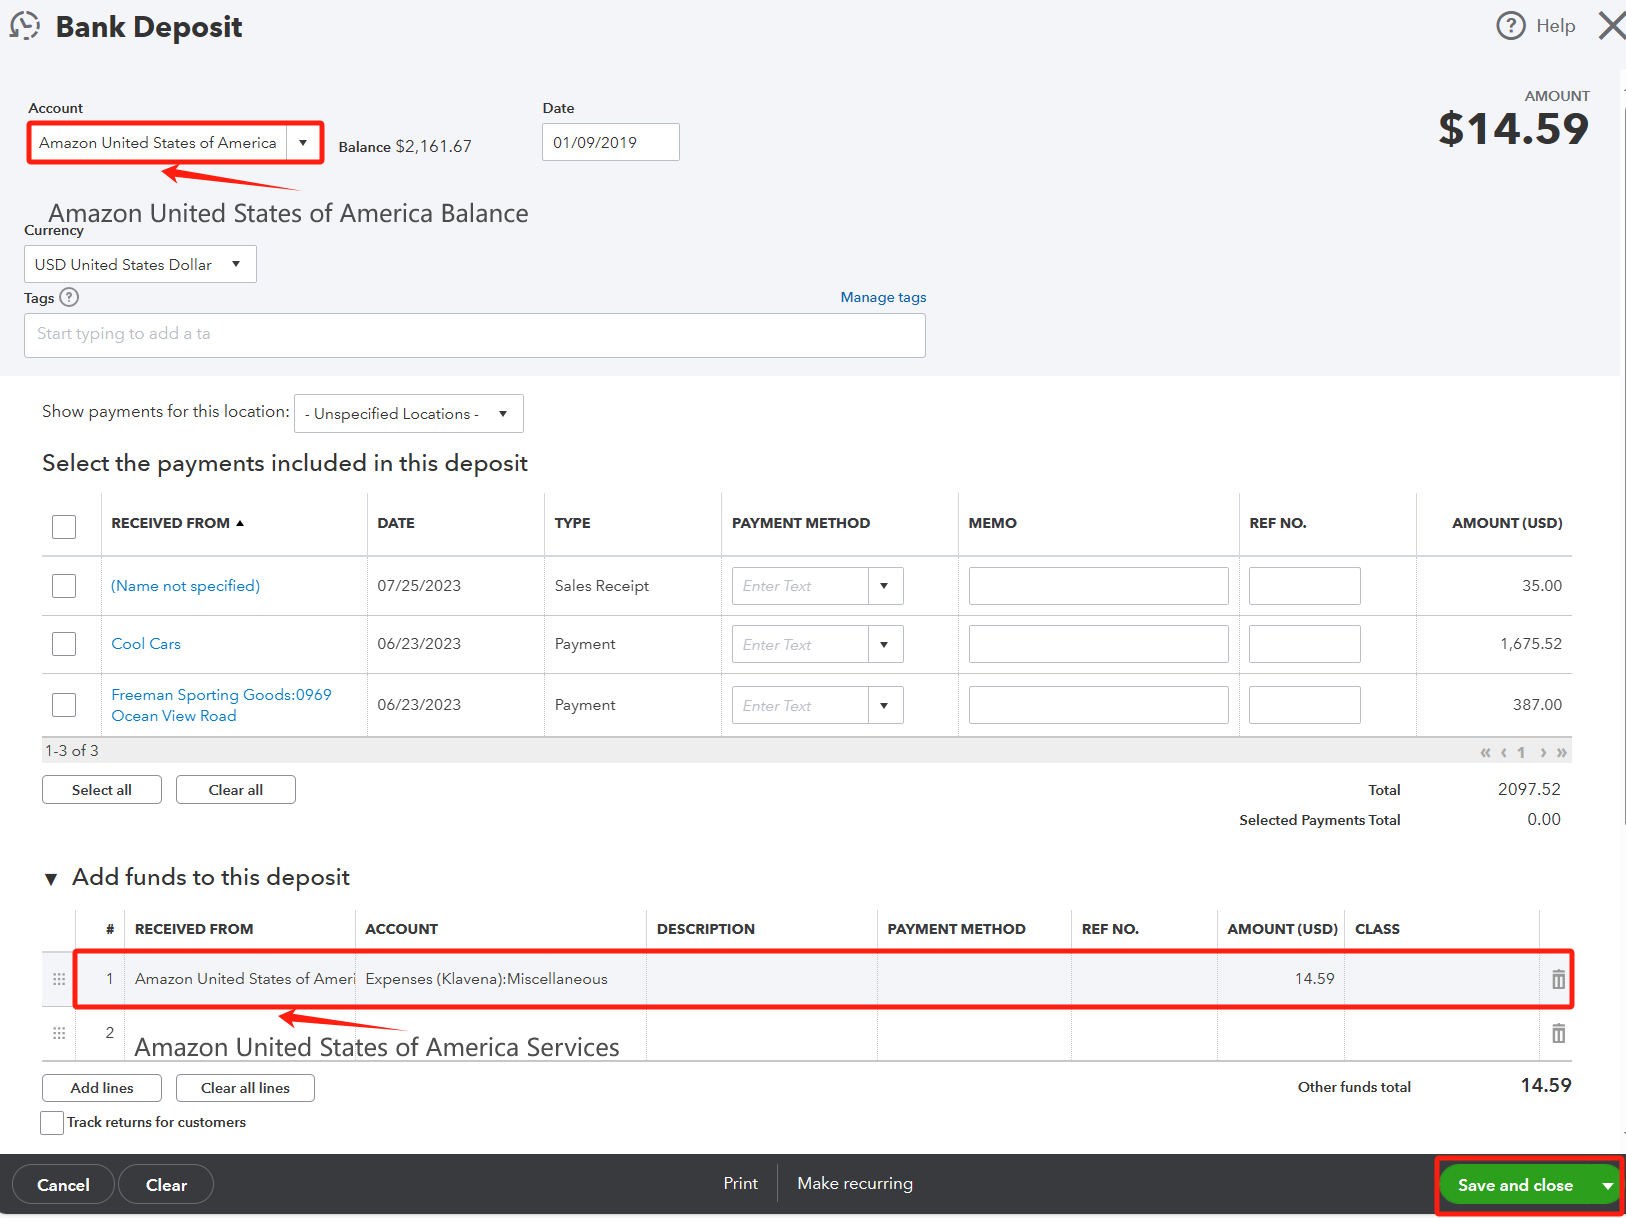Close the Bank Deposit window
The image size is (1626, 1218).
[1611, 26]
